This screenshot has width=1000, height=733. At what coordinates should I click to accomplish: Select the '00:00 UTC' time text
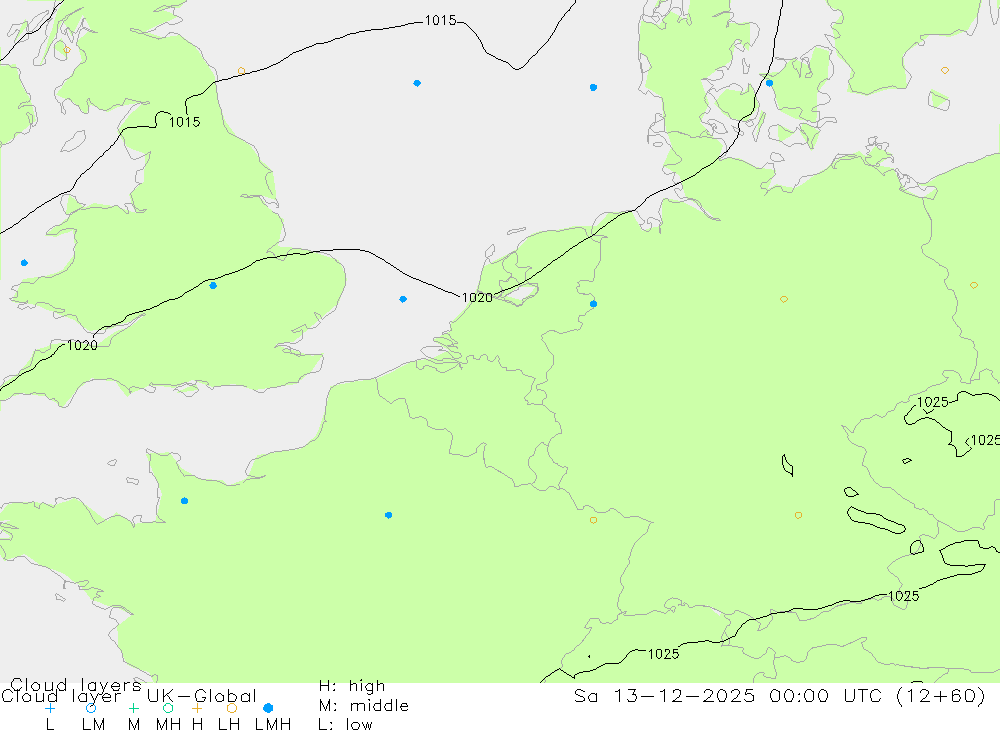pos(827,695)
